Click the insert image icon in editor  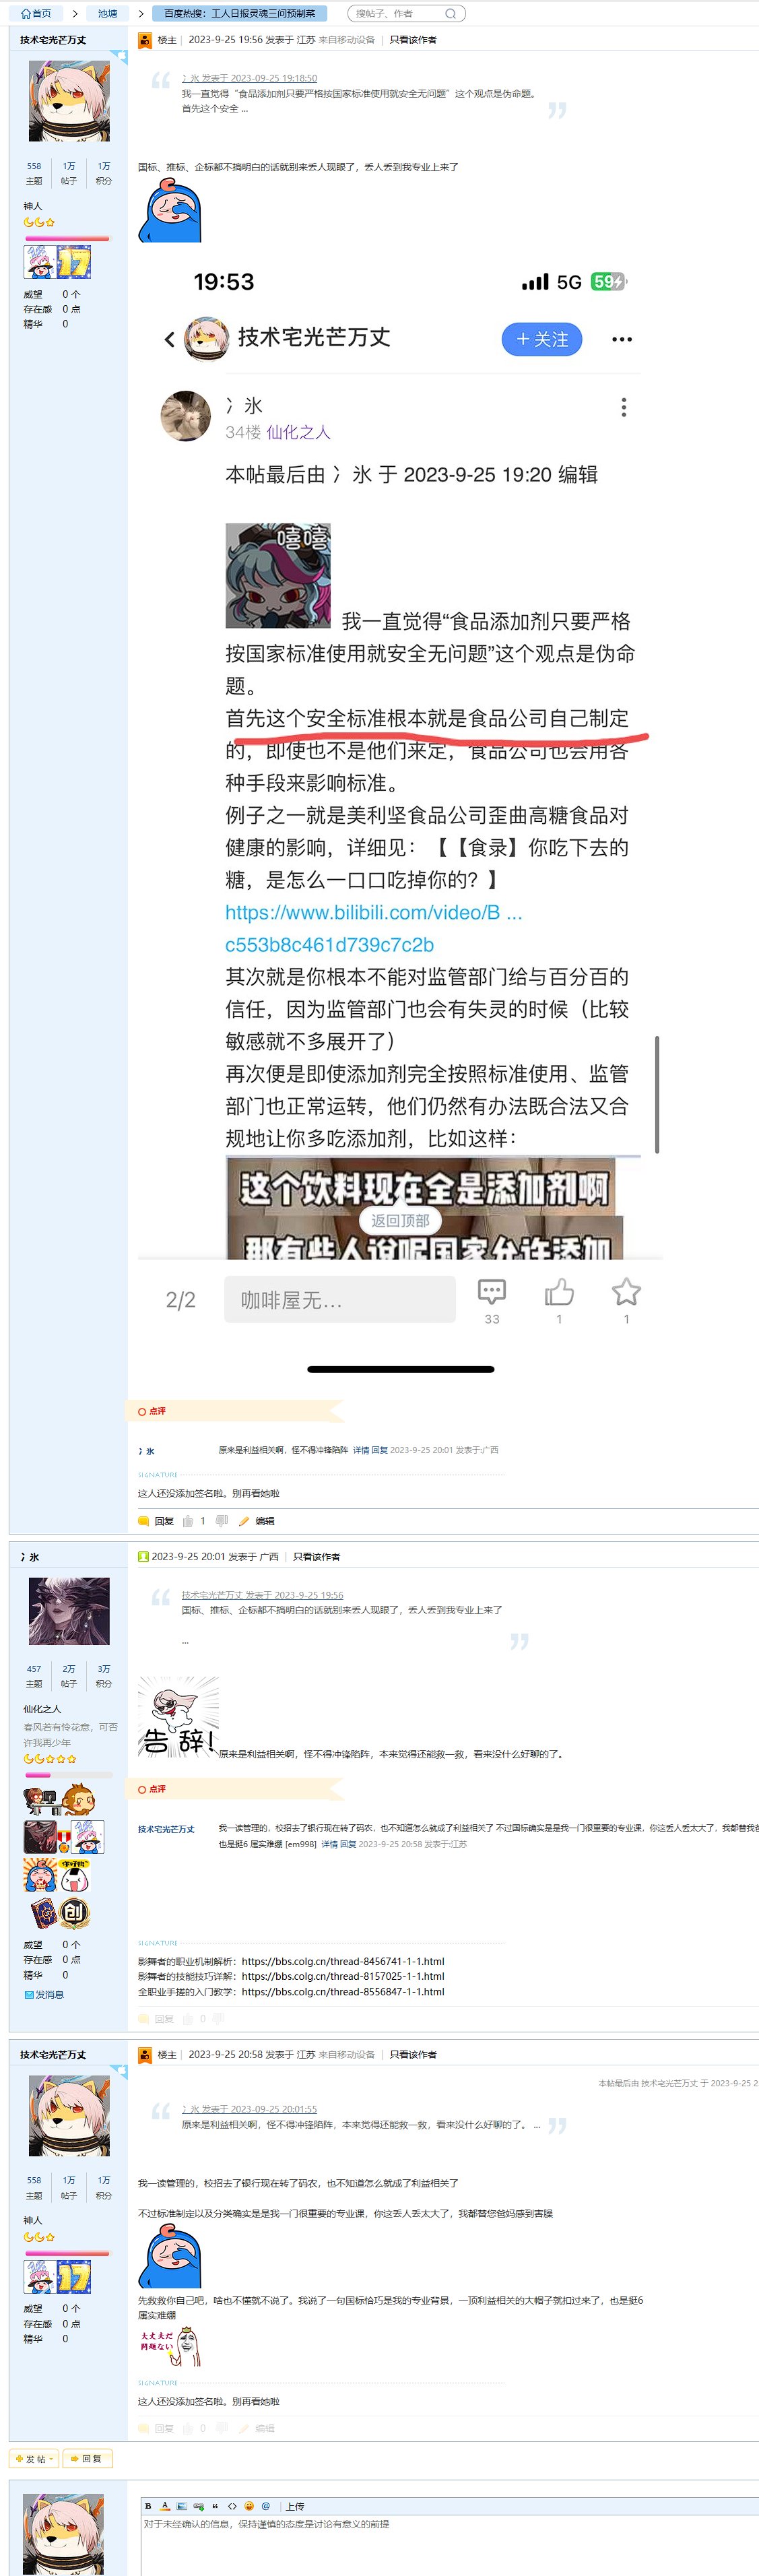click(182, 2506)
